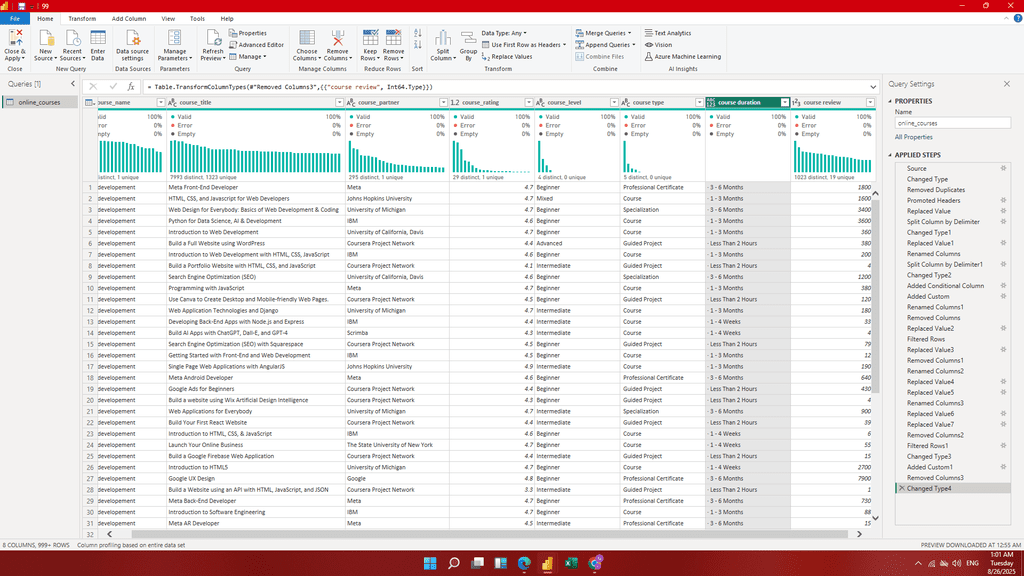Screen dimensions: 1024x576
Task: Open settings gear for Source step
Action: 1003,168
